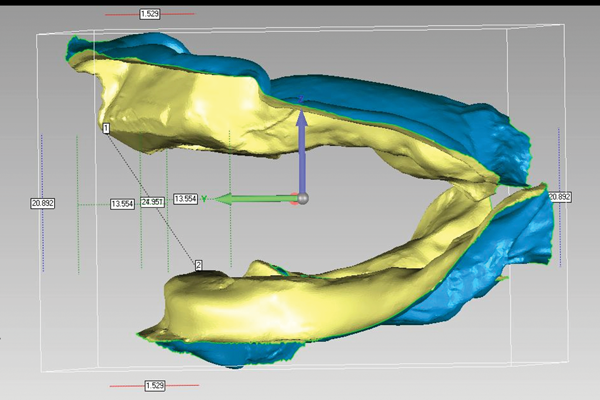
Task: Select measurement point marker 2
Action: [x=198, y=265]
